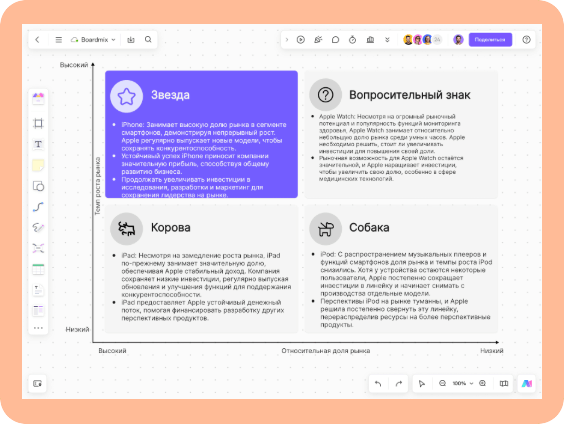Pick the yellow sticky note tool
Viewport: 564px width, 424px height.
pyautogui.click(x=38, y=165)
